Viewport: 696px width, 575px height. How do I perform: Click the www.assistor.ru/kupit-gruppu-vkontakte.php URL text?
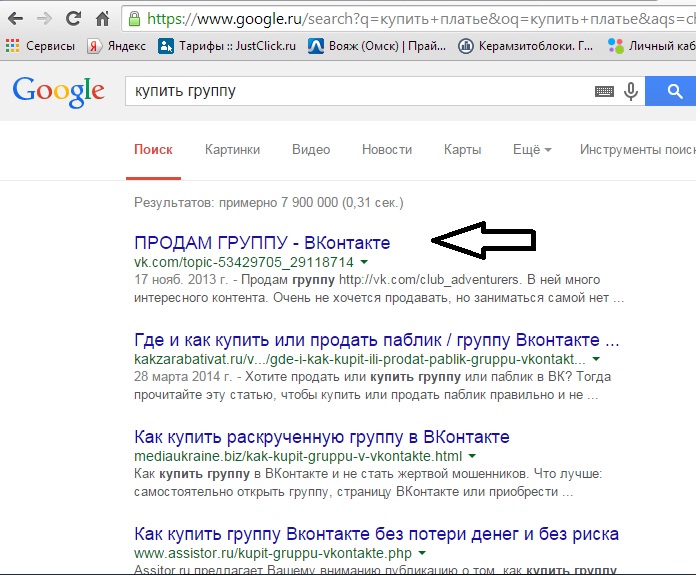tap(273, 553)
